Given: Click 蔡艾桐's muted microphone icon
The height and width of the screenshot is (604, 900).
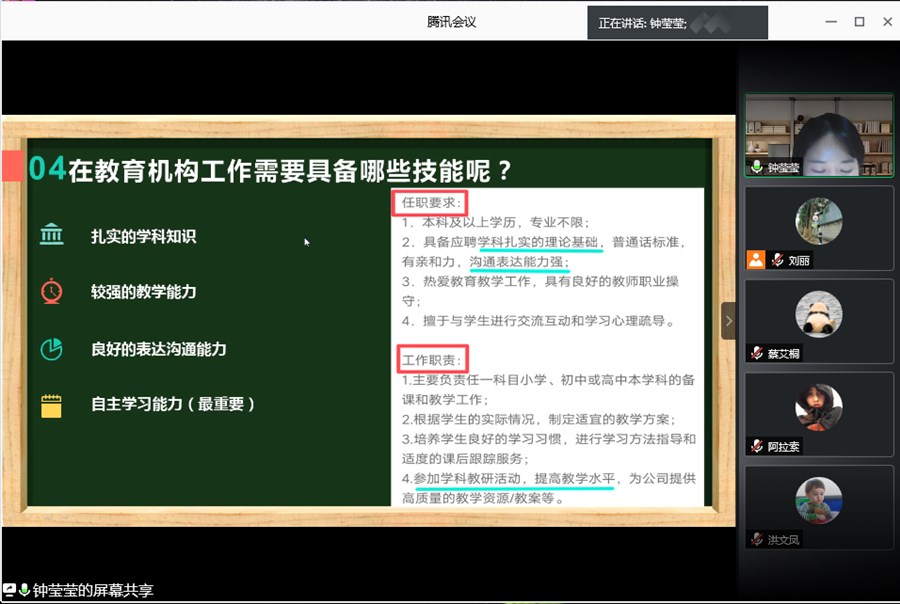Looking at the screenshot, I should 757,353.
